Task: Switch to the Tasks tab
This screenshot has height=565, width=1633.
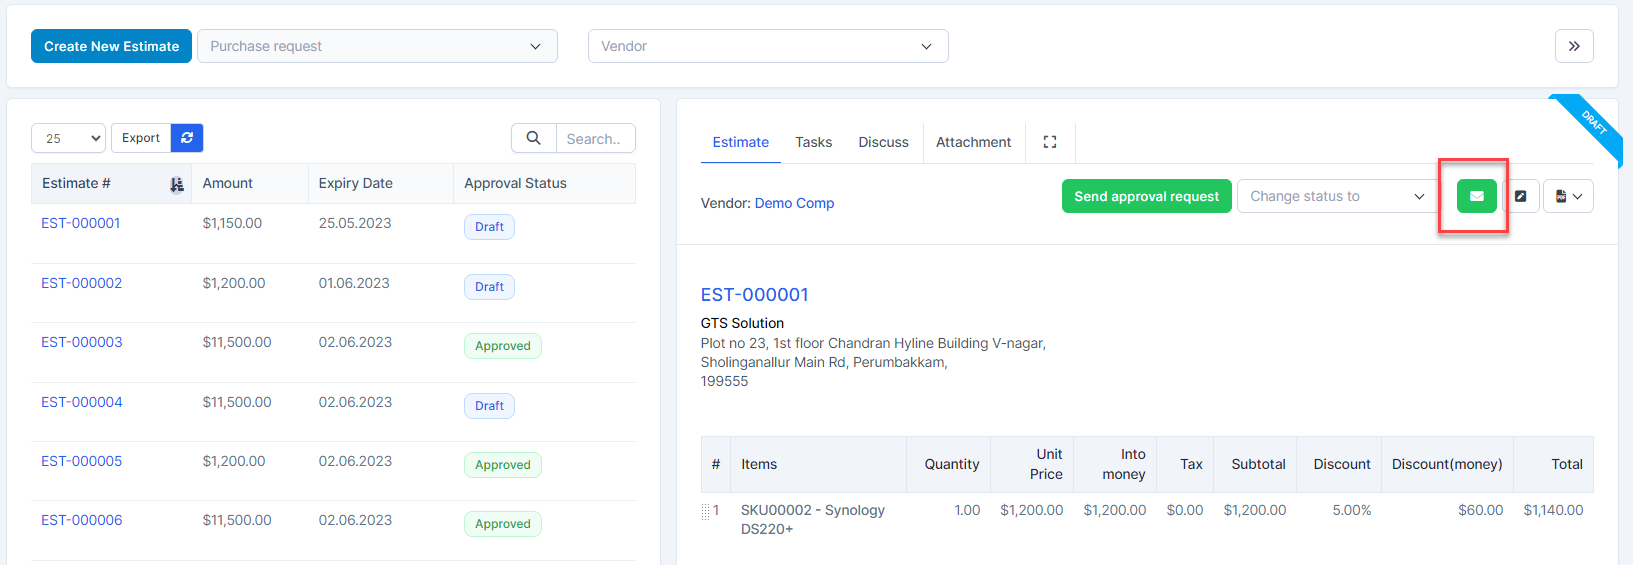Action: click(x=813, y=142)
